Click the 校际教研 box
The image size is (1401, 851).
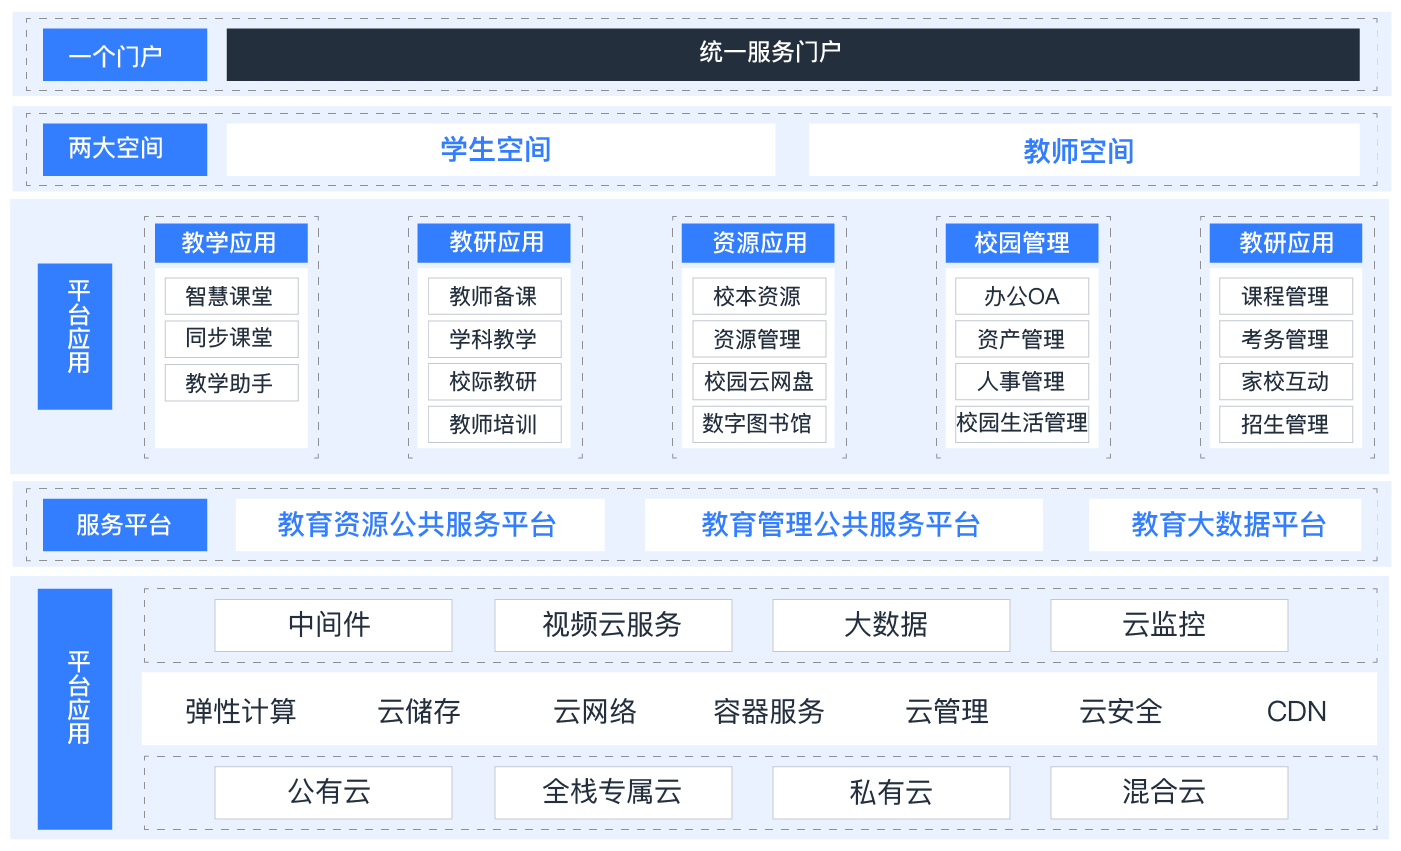click(x=495, y=382)
